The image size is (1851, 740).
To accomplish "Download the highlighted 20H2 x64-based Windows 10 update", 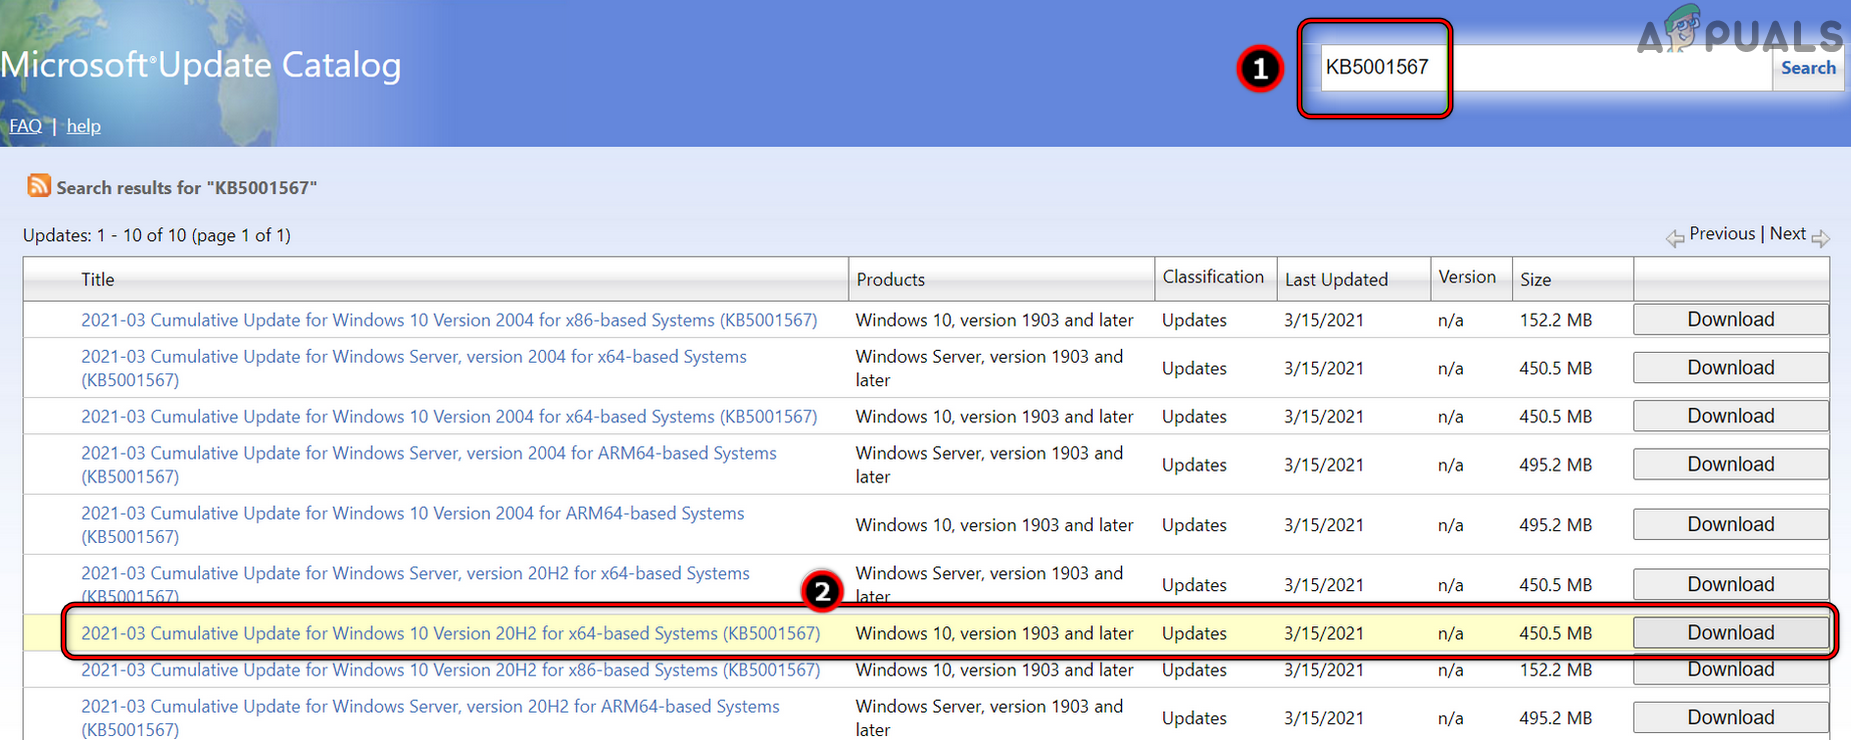I will (x=1730, y=633).
